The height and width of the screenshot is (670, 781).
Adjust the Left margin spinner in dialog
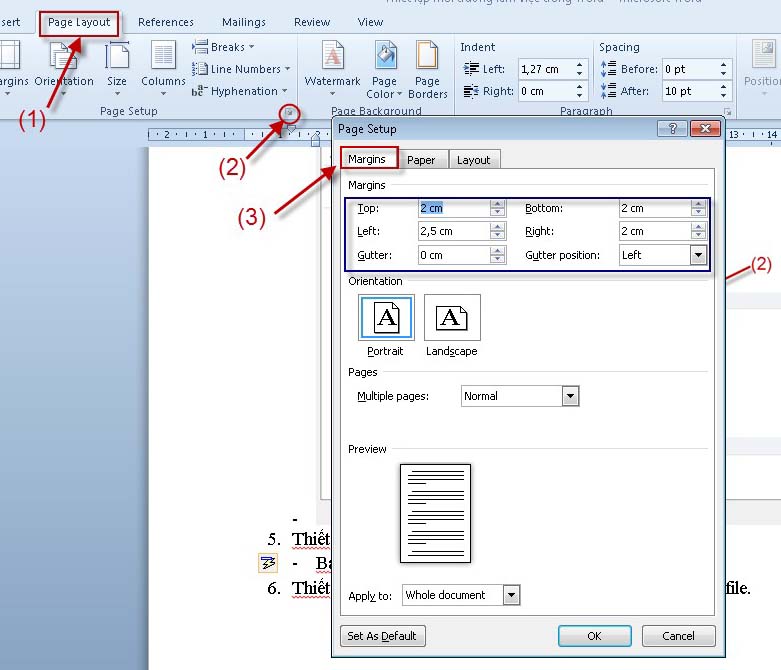[x=497, y=231]
